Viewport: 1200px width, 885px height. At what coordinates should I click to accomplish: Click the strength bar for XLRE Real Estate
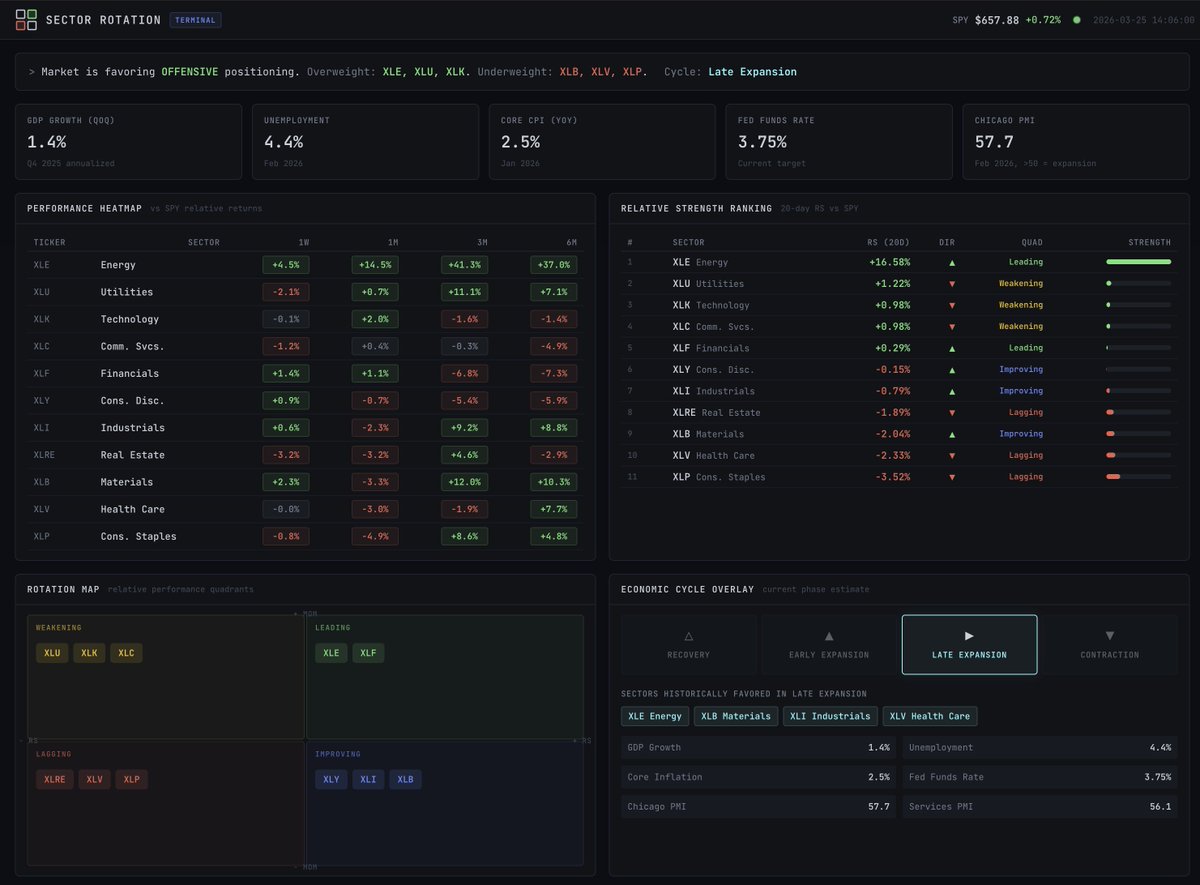(1138, 412)
